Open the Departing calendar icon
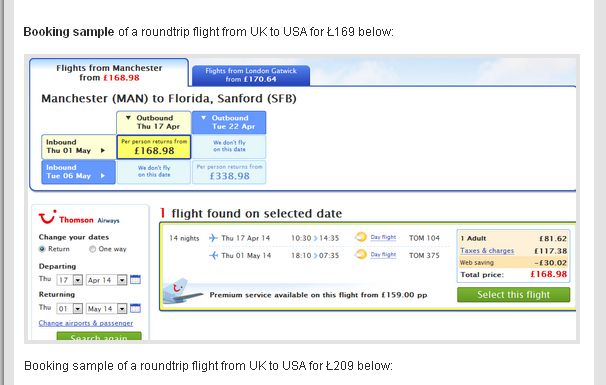This screenshot has width=606, height=385. tap(135, 279)
